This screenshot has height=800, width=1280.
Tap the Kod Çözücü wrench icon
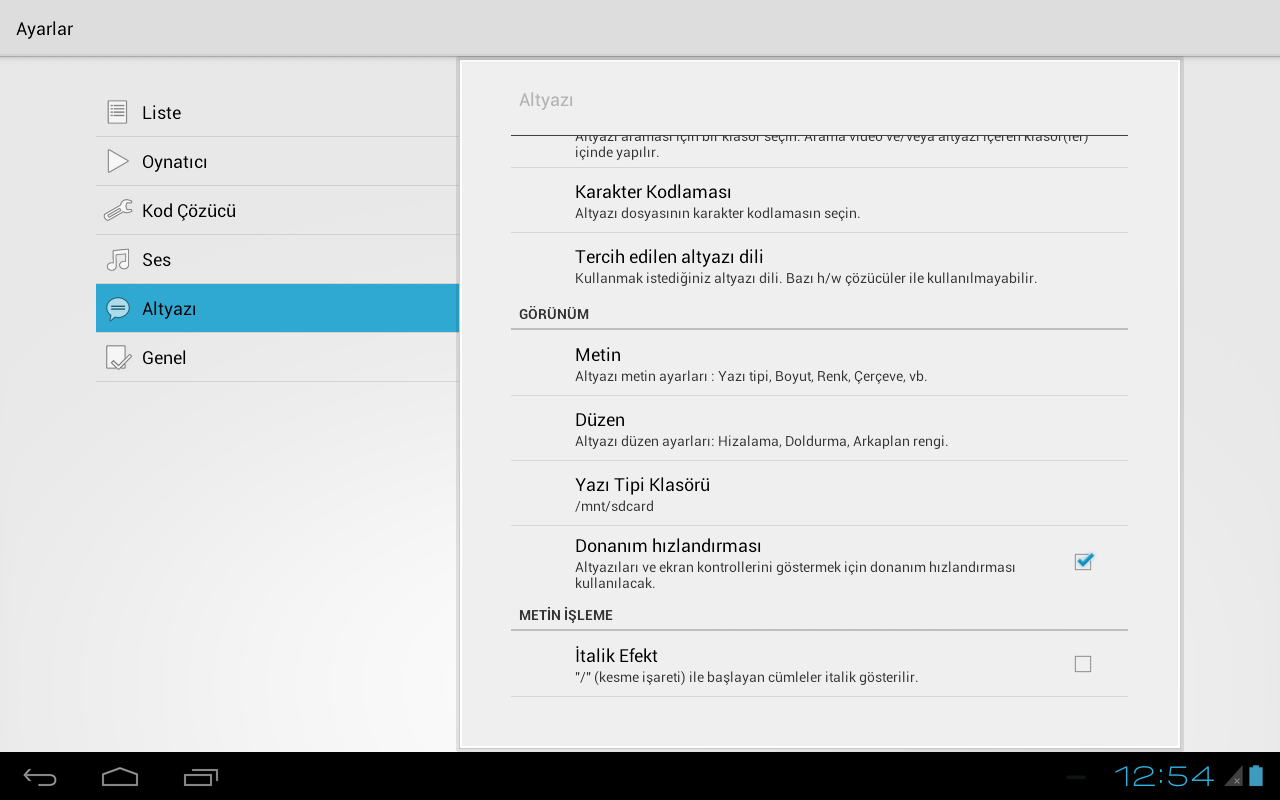pos(118,210)
